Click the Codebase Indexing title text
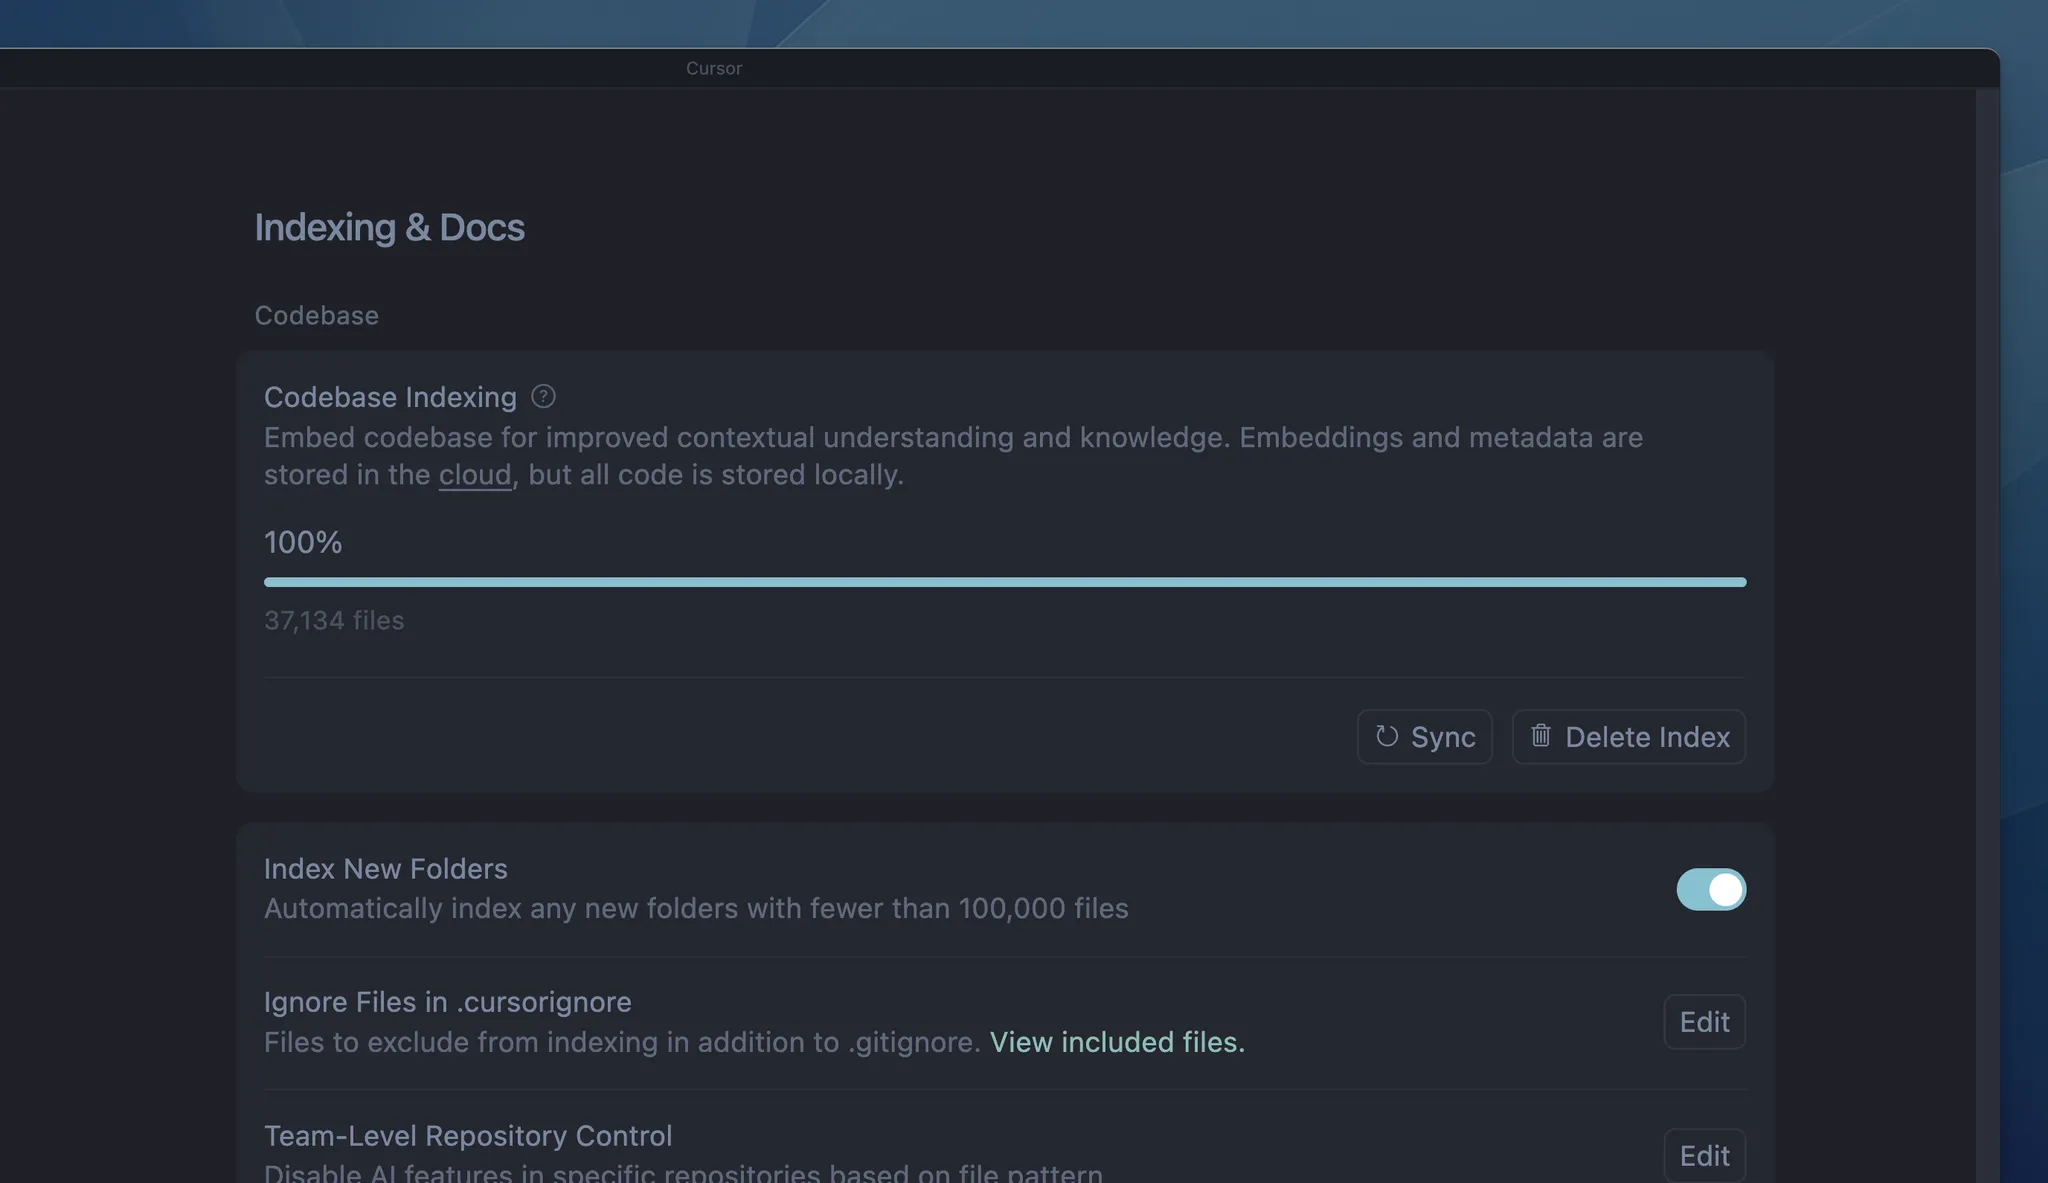This screenshot has width=2048, height=1183. 390,397
